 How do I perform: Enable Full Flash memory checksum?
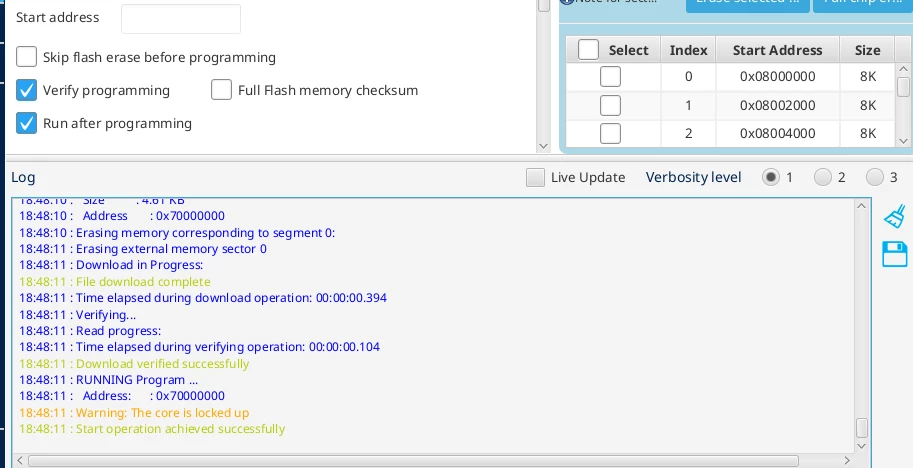[x=221, y=90]
